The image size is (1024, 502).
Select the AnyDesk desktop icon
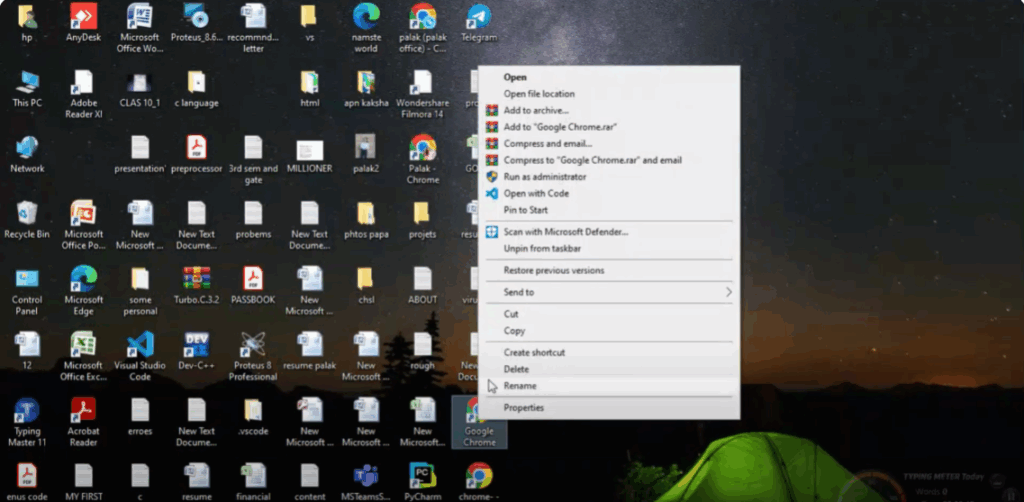pos(84,23)
